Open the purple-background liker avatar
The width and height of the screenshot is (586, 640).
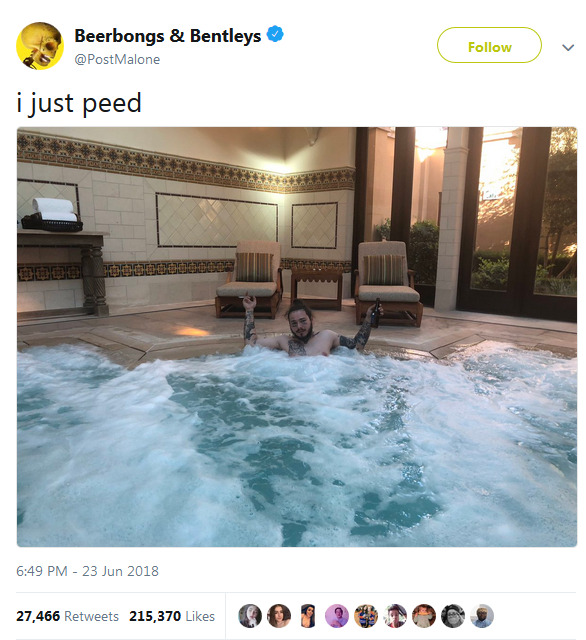click(x=337, y=616)
